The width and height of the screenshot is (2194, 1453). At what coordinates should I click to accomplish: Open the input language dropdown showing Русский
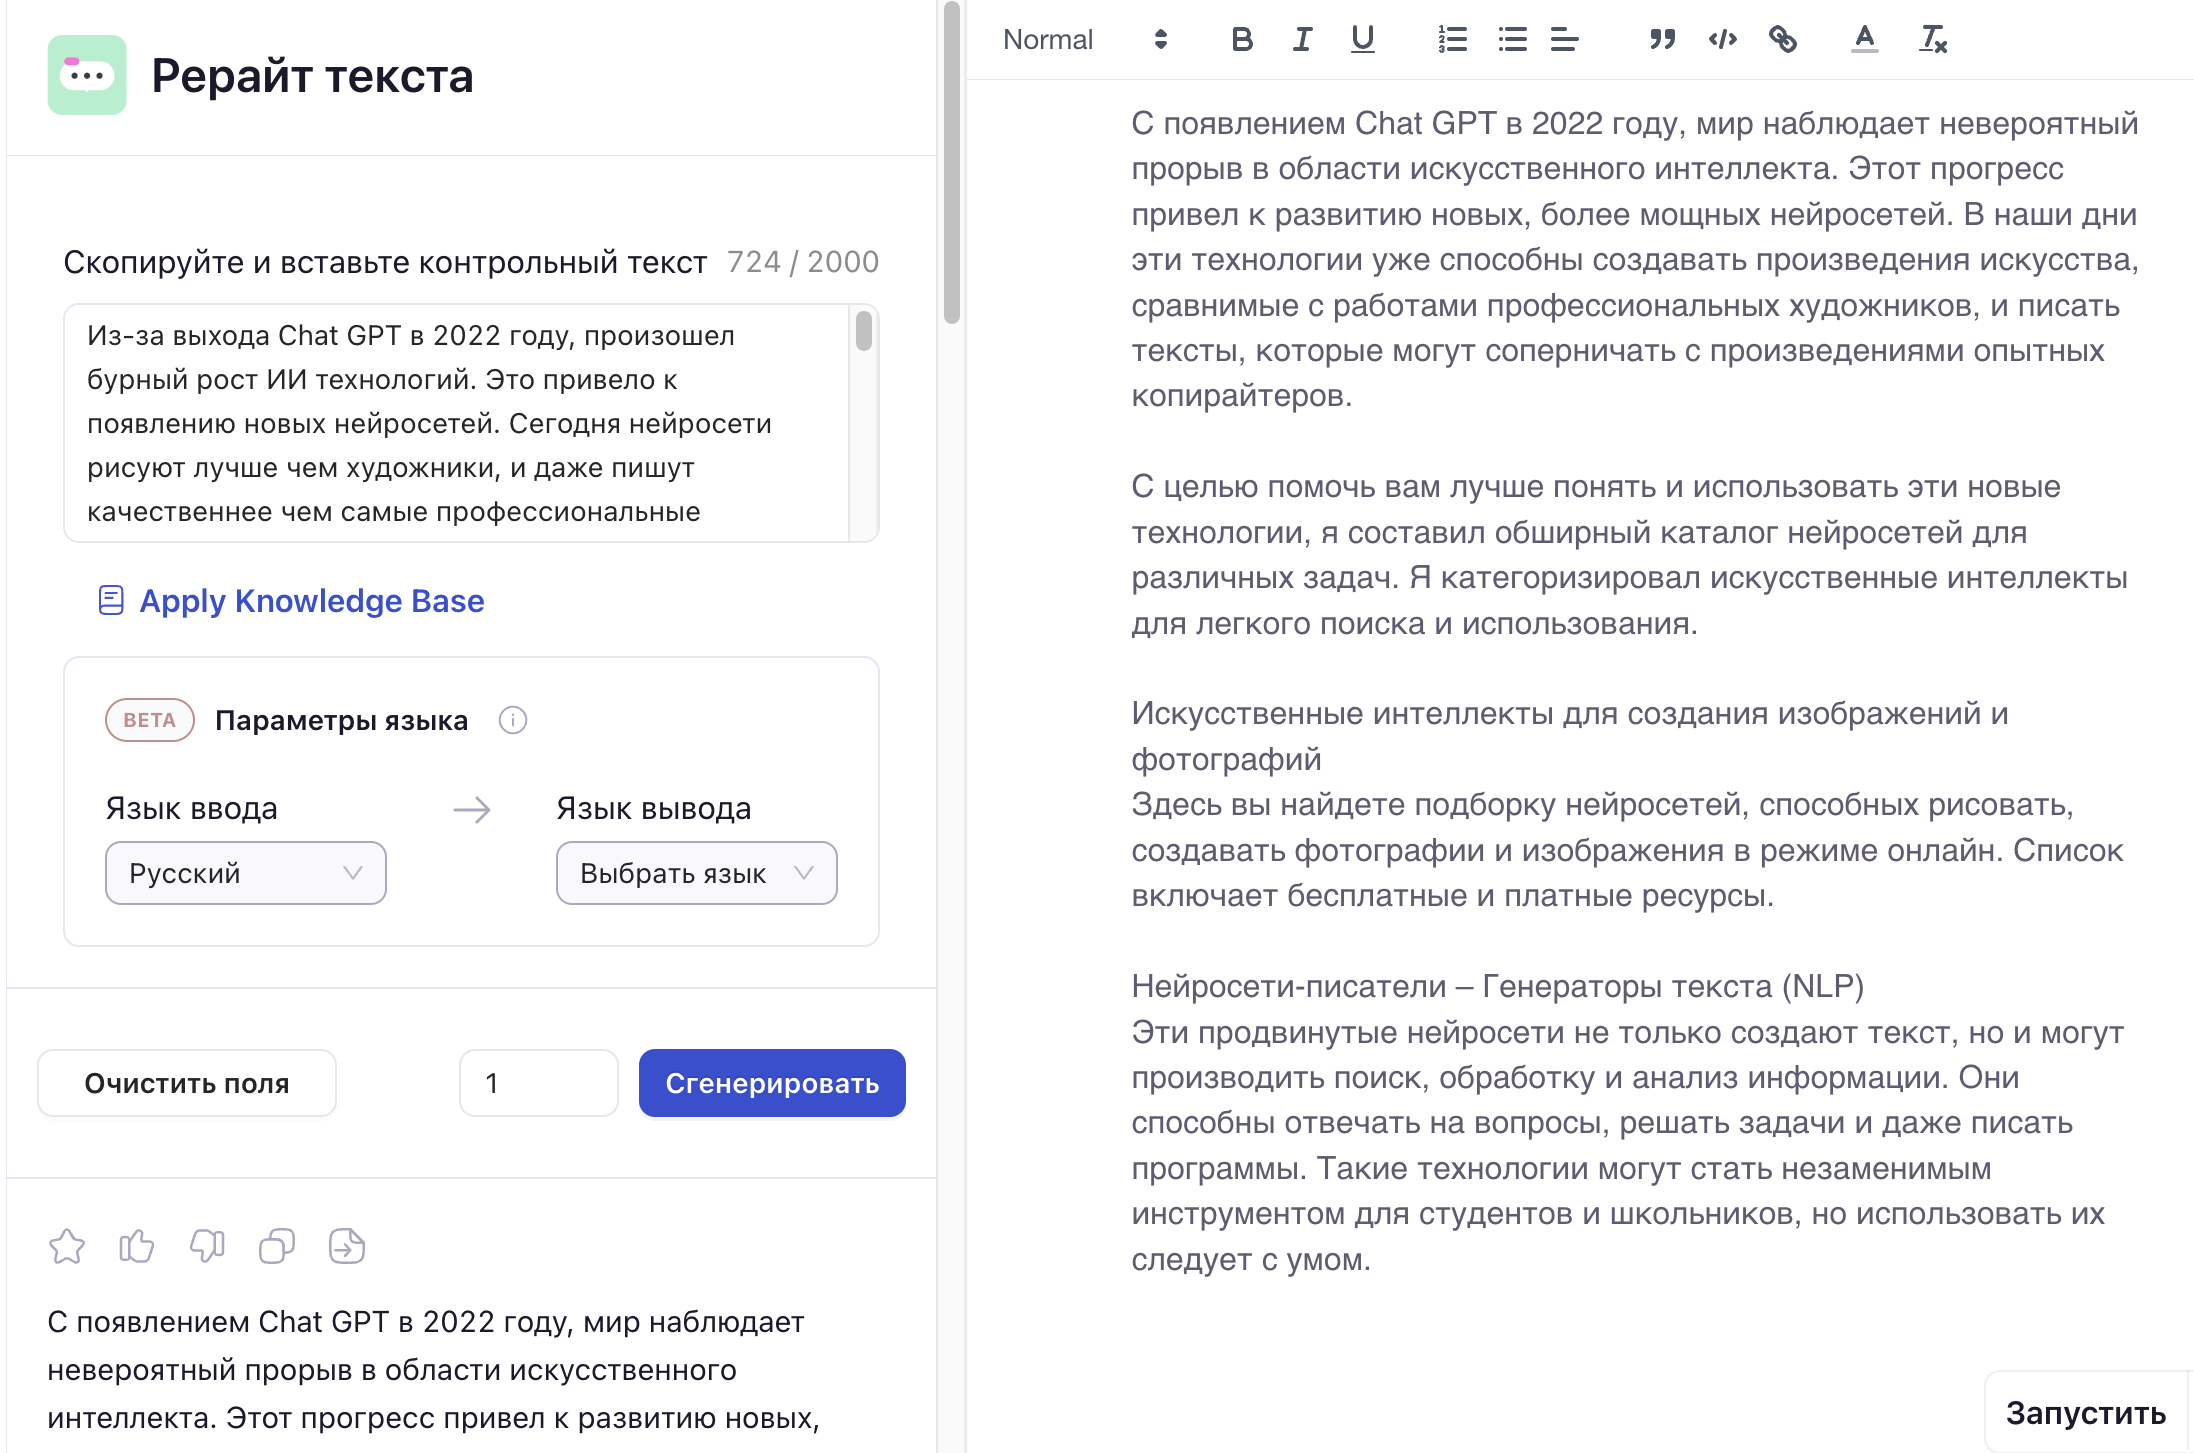pyautogui.click(x=245, y=873)
